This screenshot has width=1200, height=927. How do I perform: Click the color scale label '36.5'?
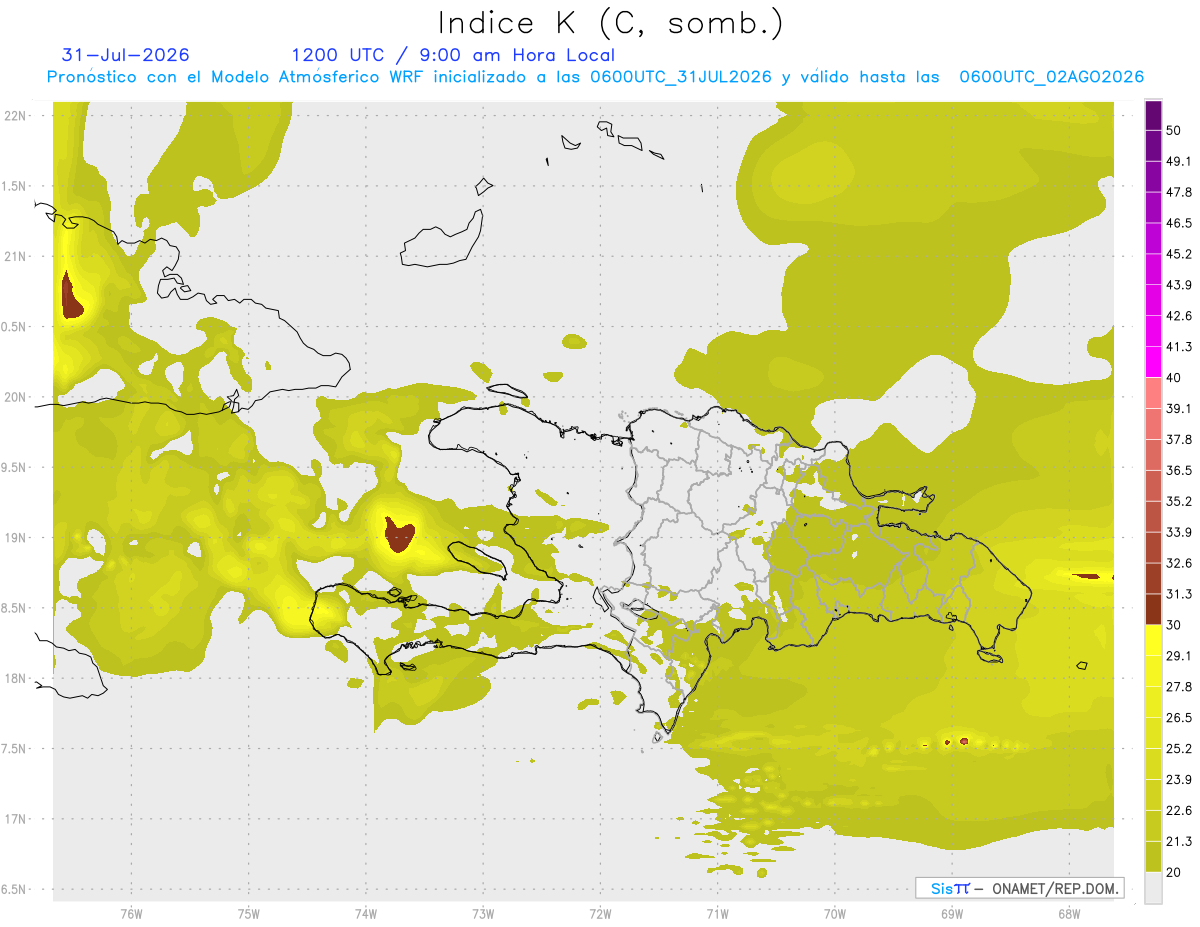click(1179, 470)
